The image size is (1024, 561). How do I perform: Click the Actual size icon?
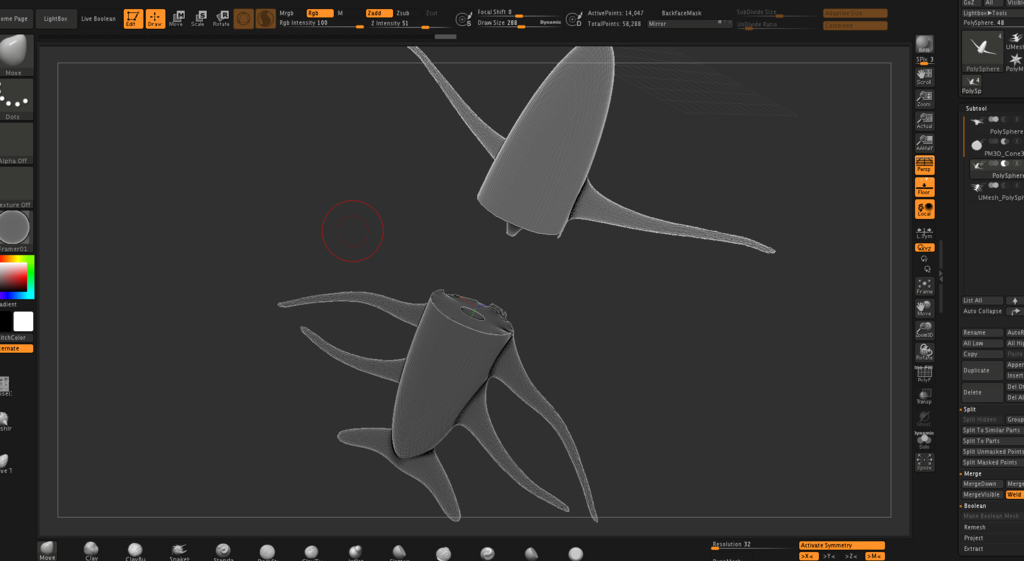coord(924,121)
